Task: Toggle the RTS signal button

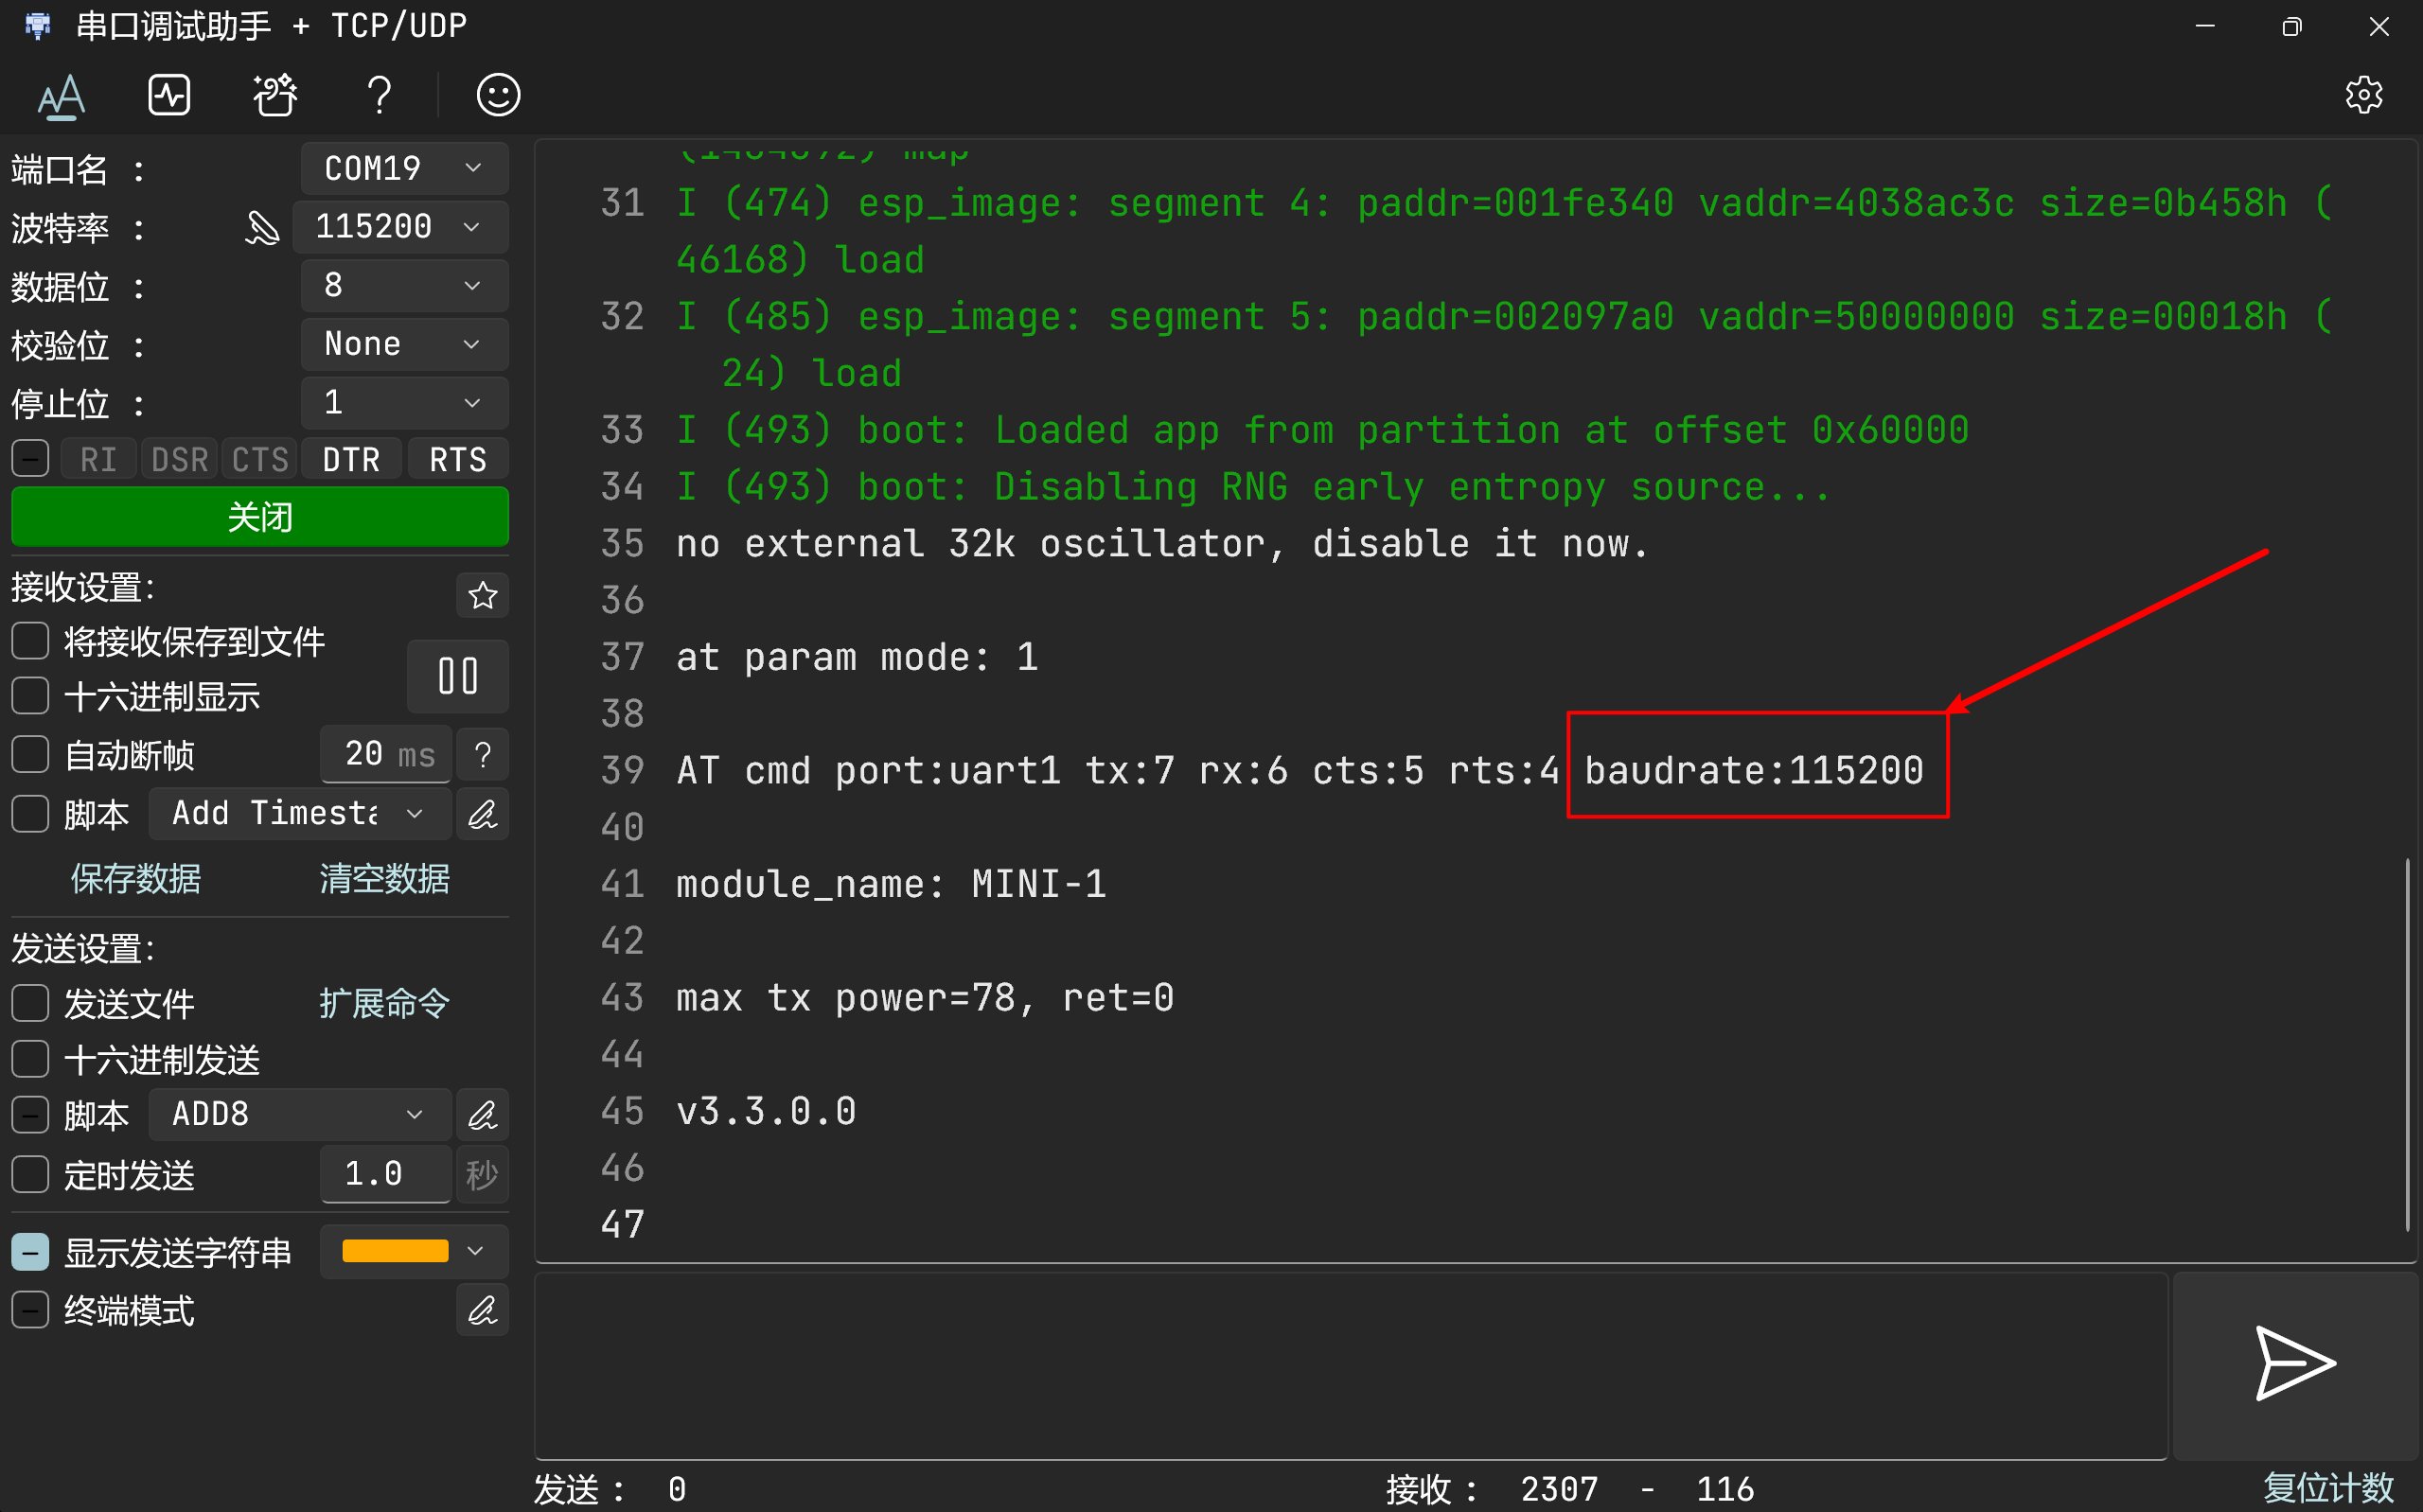Action: click(458, 460)
